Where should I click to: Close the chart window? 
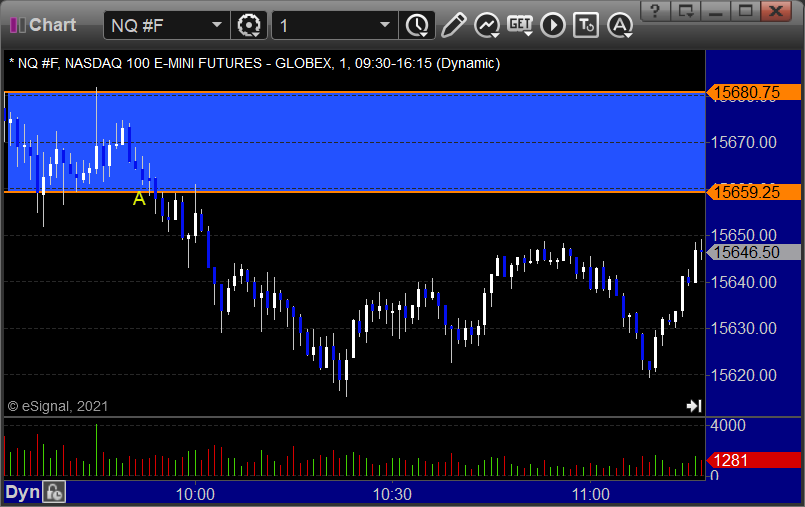point(776,11)
